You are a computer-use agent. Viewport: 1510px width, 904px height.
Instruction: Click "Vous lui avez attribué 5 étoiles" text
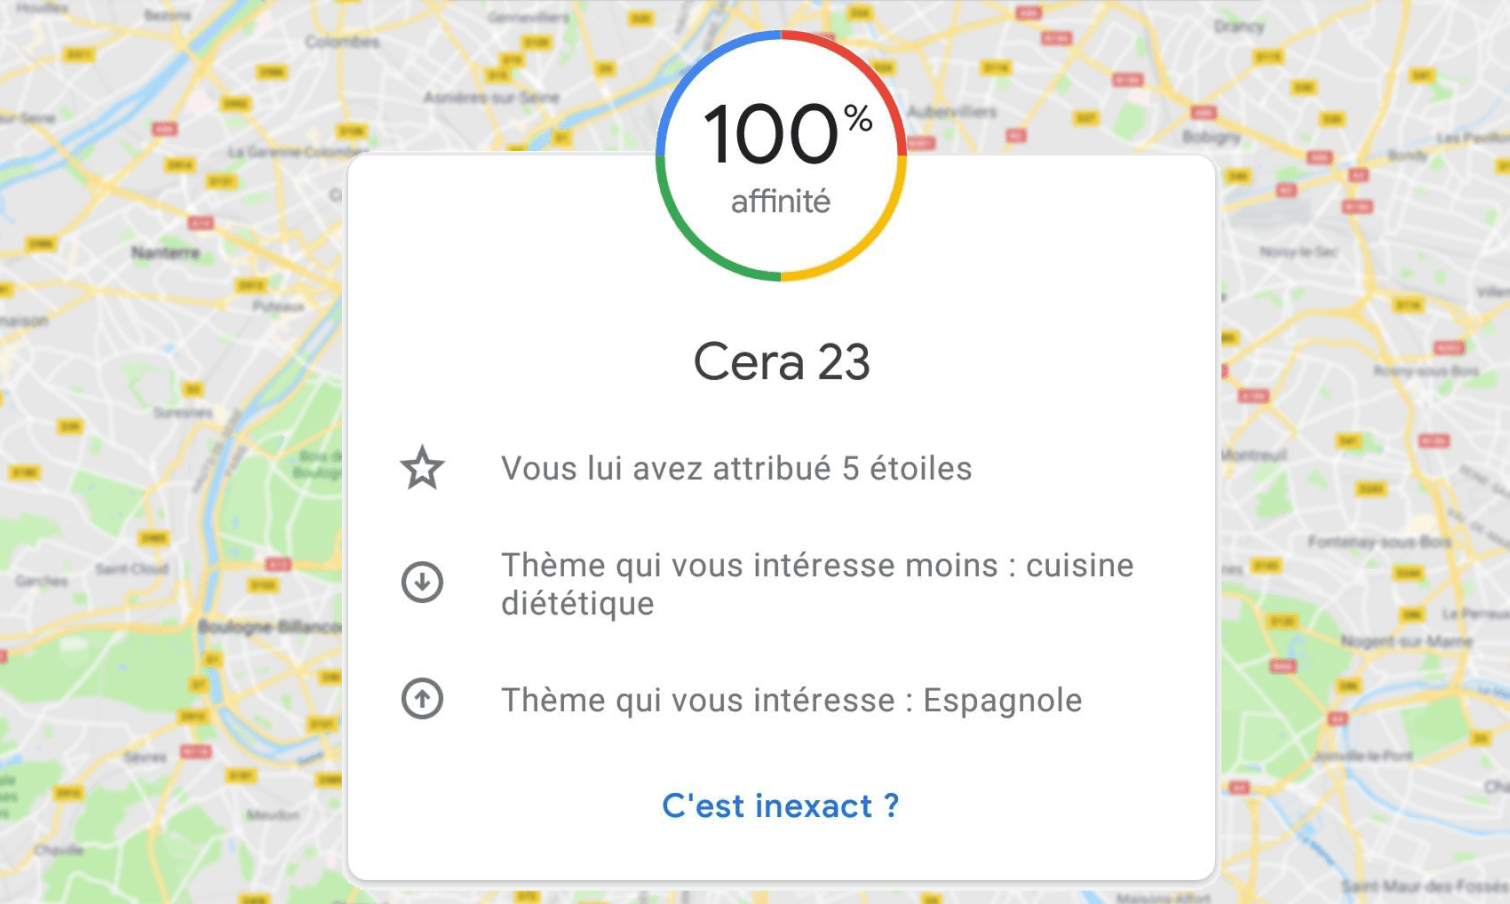coord(736,468)
